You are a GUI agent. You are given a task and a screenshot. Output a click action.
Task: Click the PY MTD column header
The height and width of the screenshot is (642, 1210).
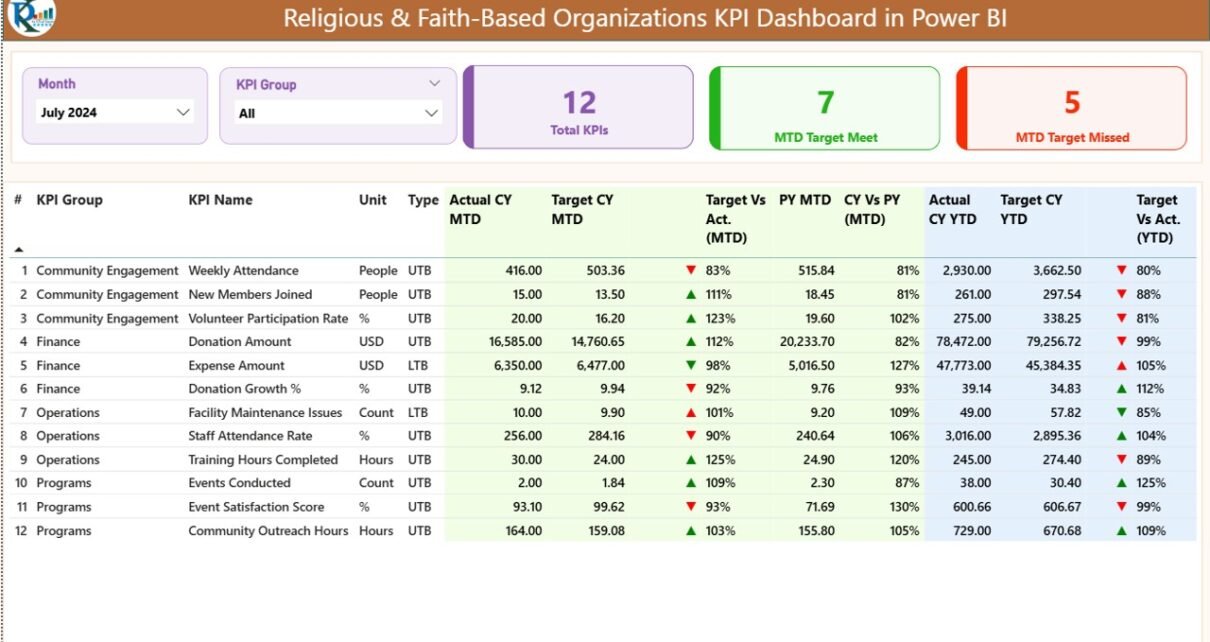[805, 200]
